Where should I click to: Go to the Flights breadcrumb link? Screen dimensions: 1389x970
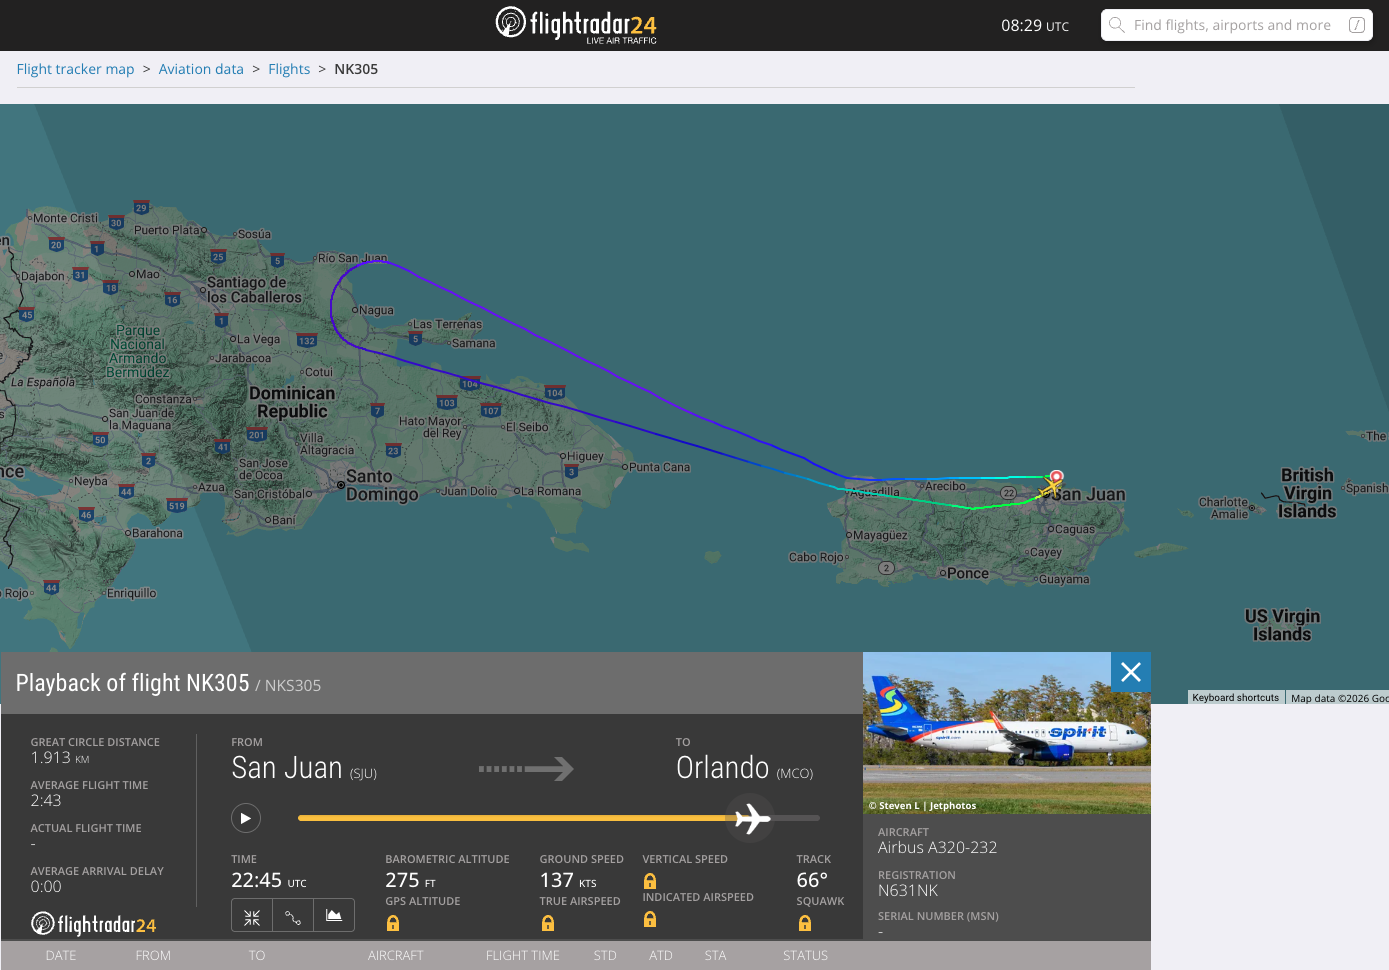289,69
